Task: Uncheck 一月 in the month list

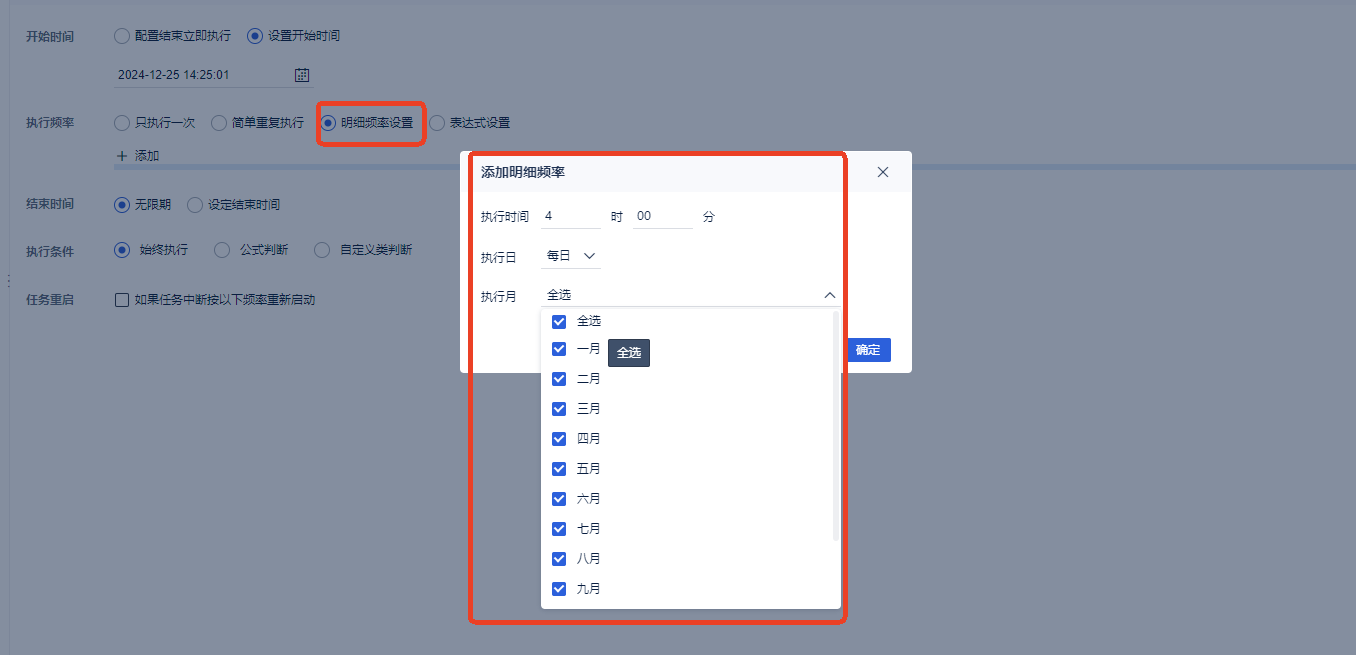Action: coord(559,349)
